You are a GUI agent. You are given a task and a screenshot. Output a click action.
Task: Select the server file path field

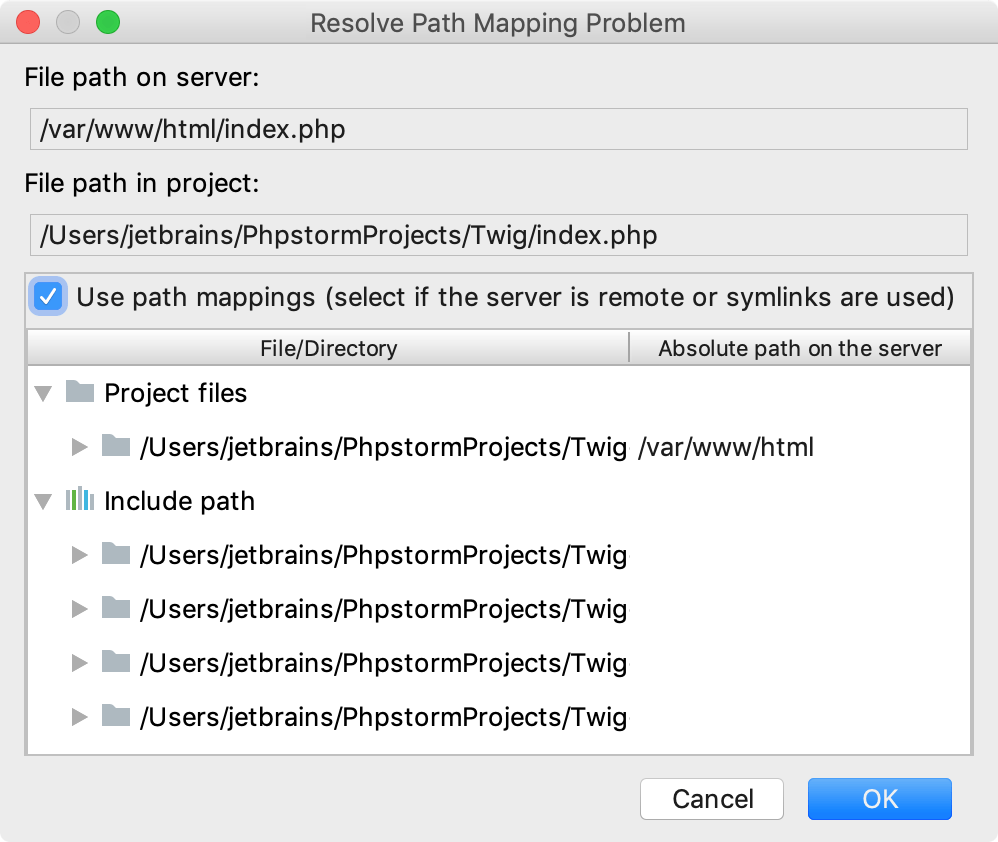click(498, 128)
